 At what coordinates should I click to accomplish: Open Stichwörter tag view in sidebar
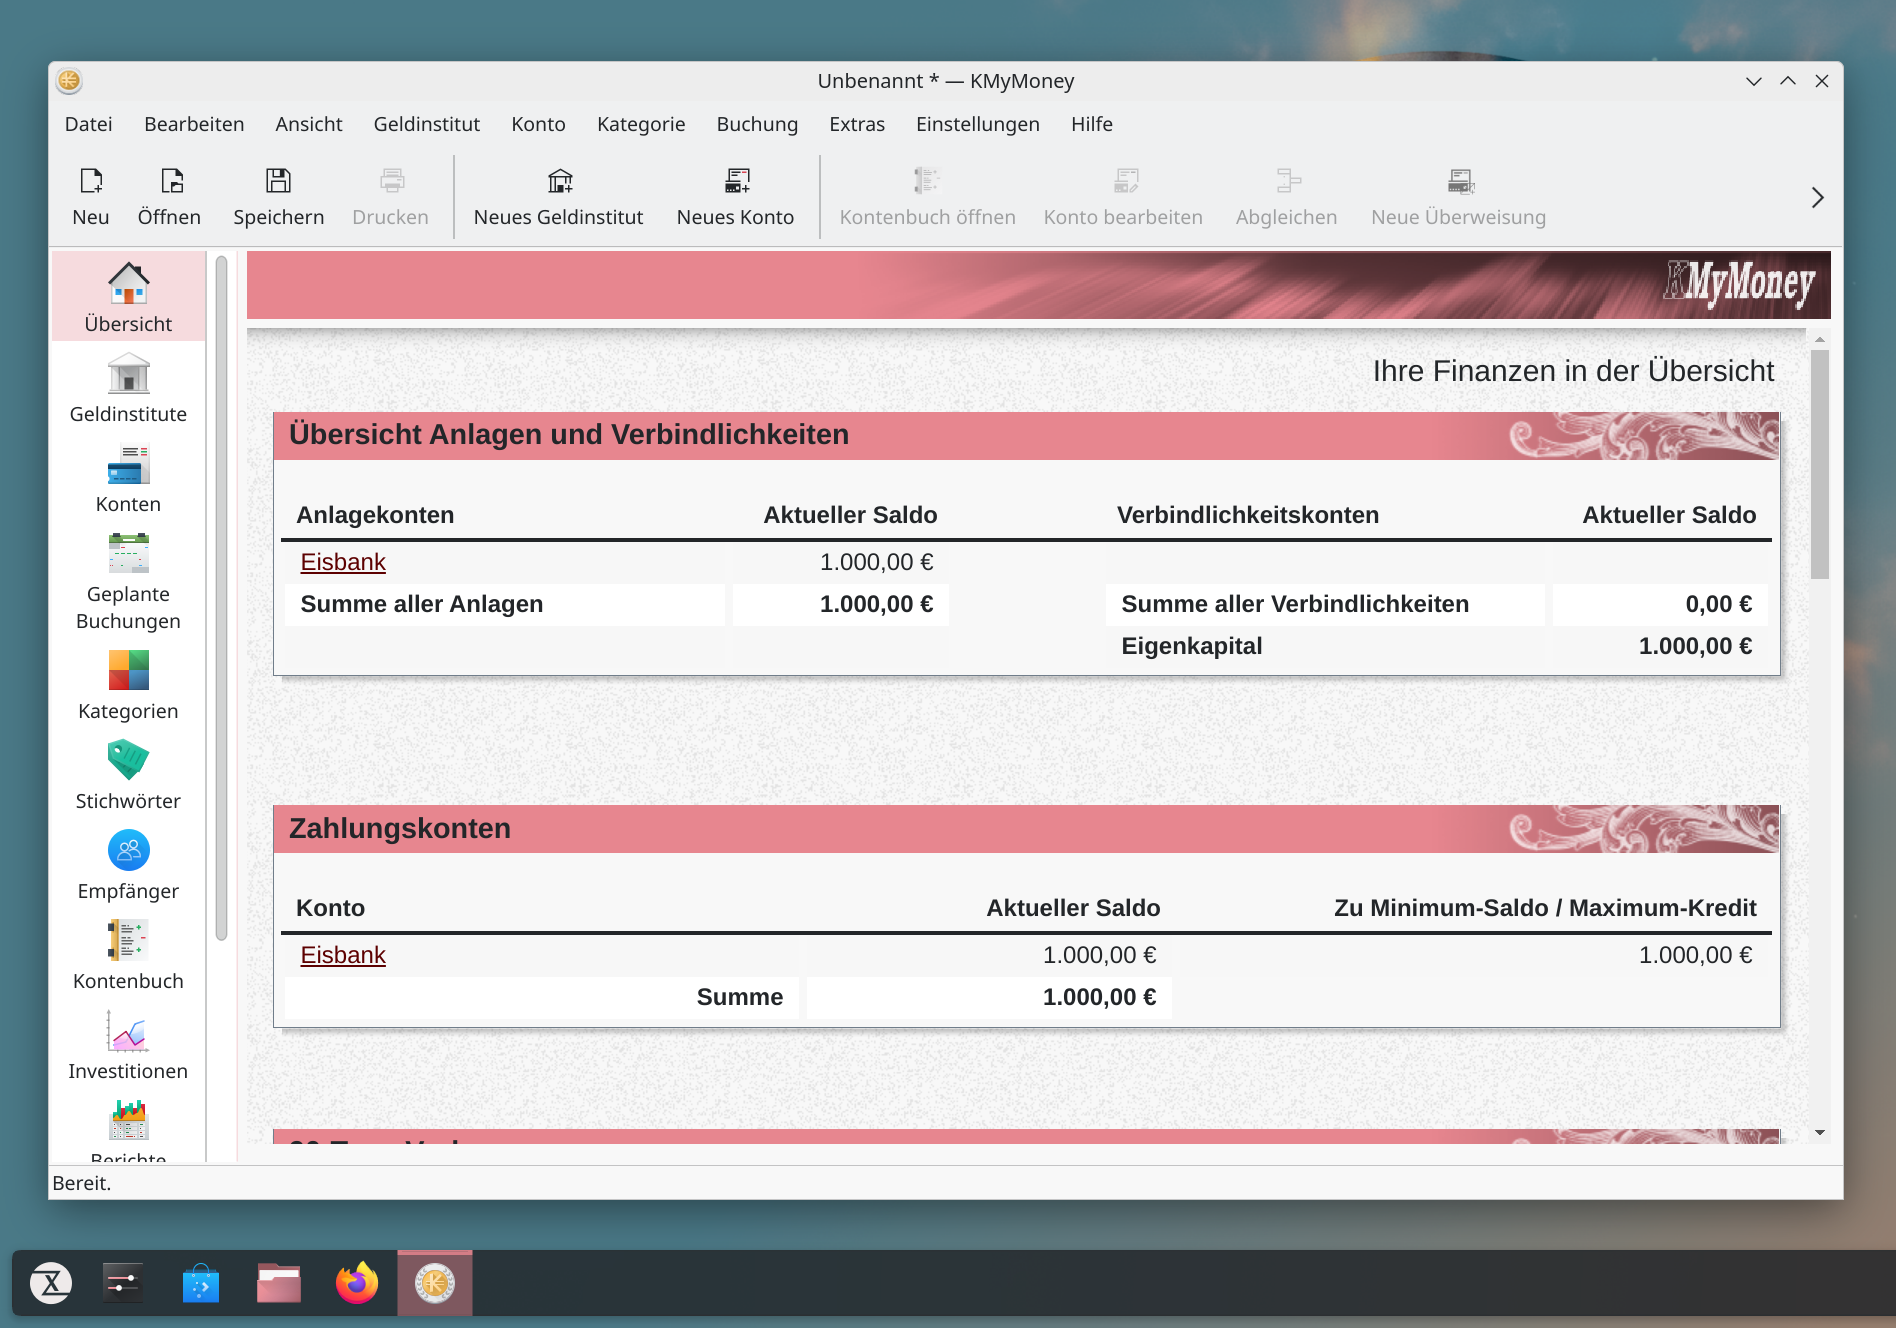click(x=128, y=775)
